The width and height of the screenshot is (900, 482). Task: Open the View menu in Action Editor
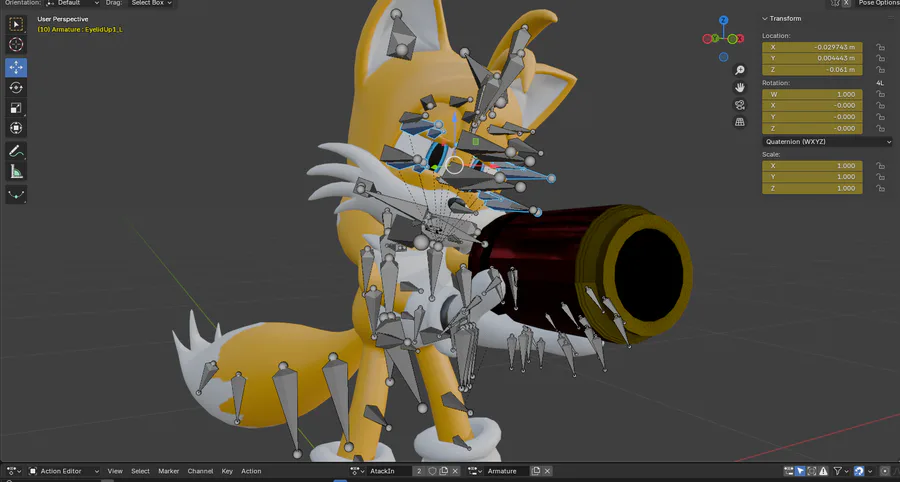115,471
